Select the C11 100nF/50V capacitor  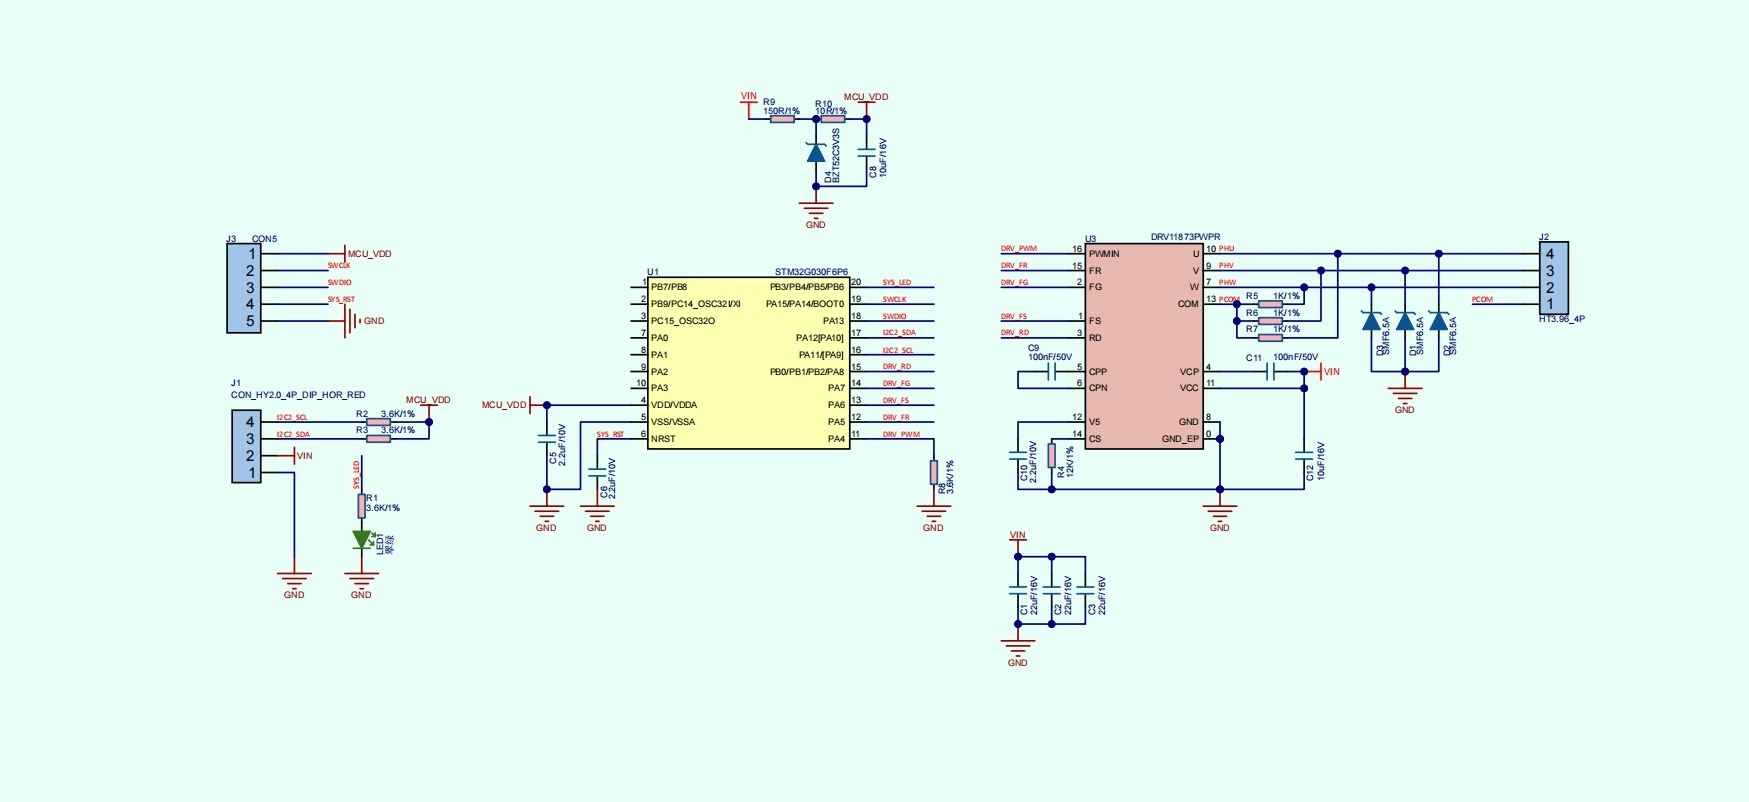1270,372
